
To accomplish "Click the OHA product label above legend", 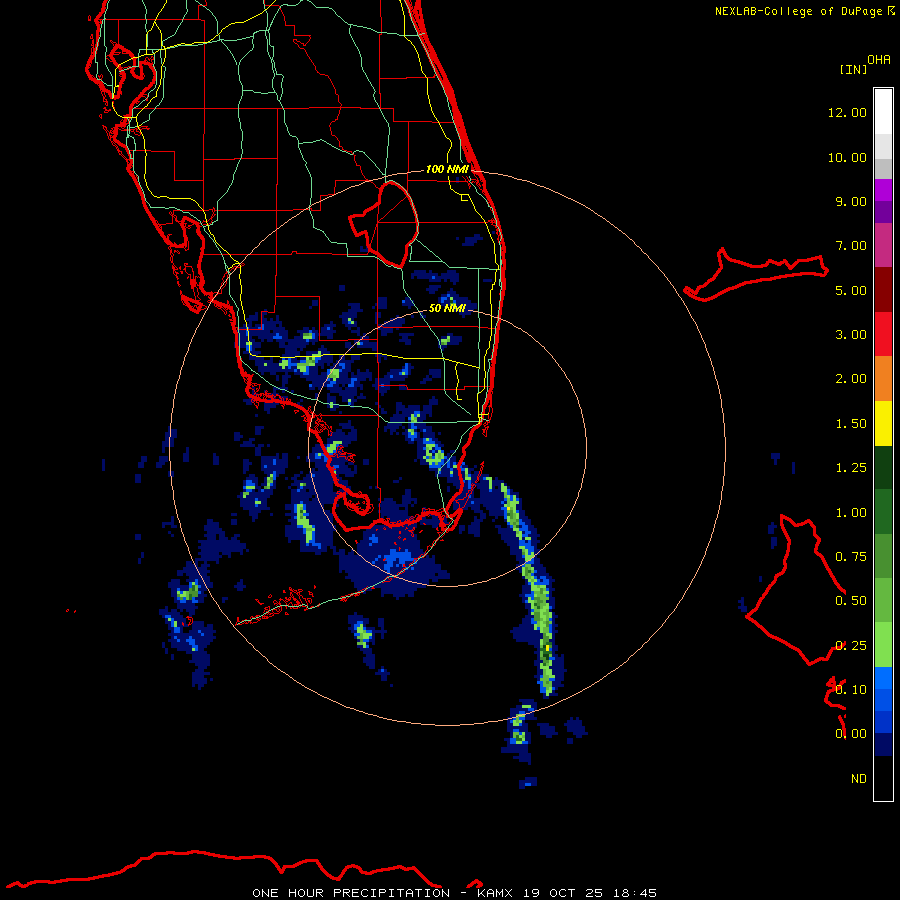I will (x=879, y=60).
